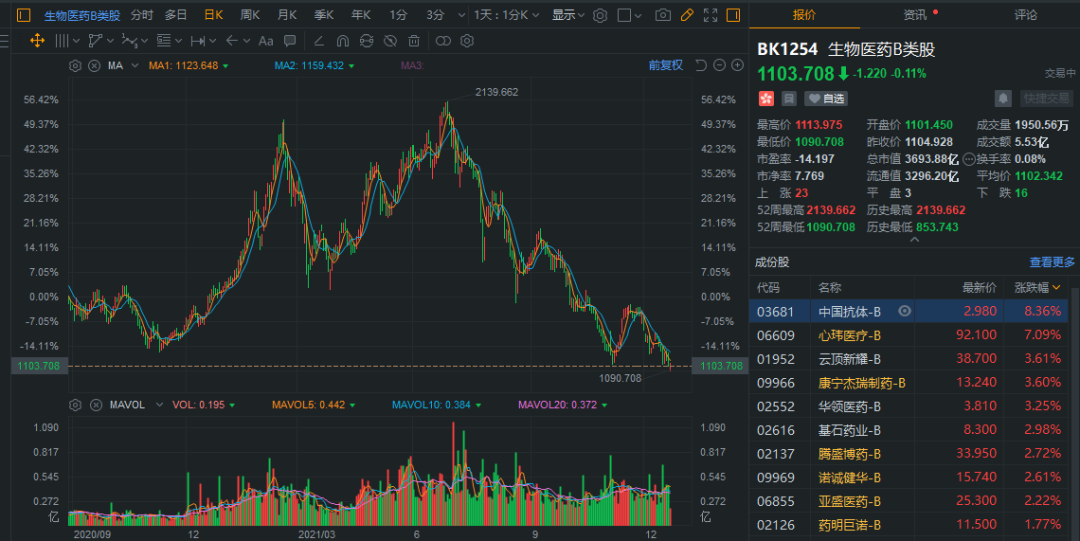Enter fullscreen chart mode
Screen dimensions: 1080x541
coord(710,15)
